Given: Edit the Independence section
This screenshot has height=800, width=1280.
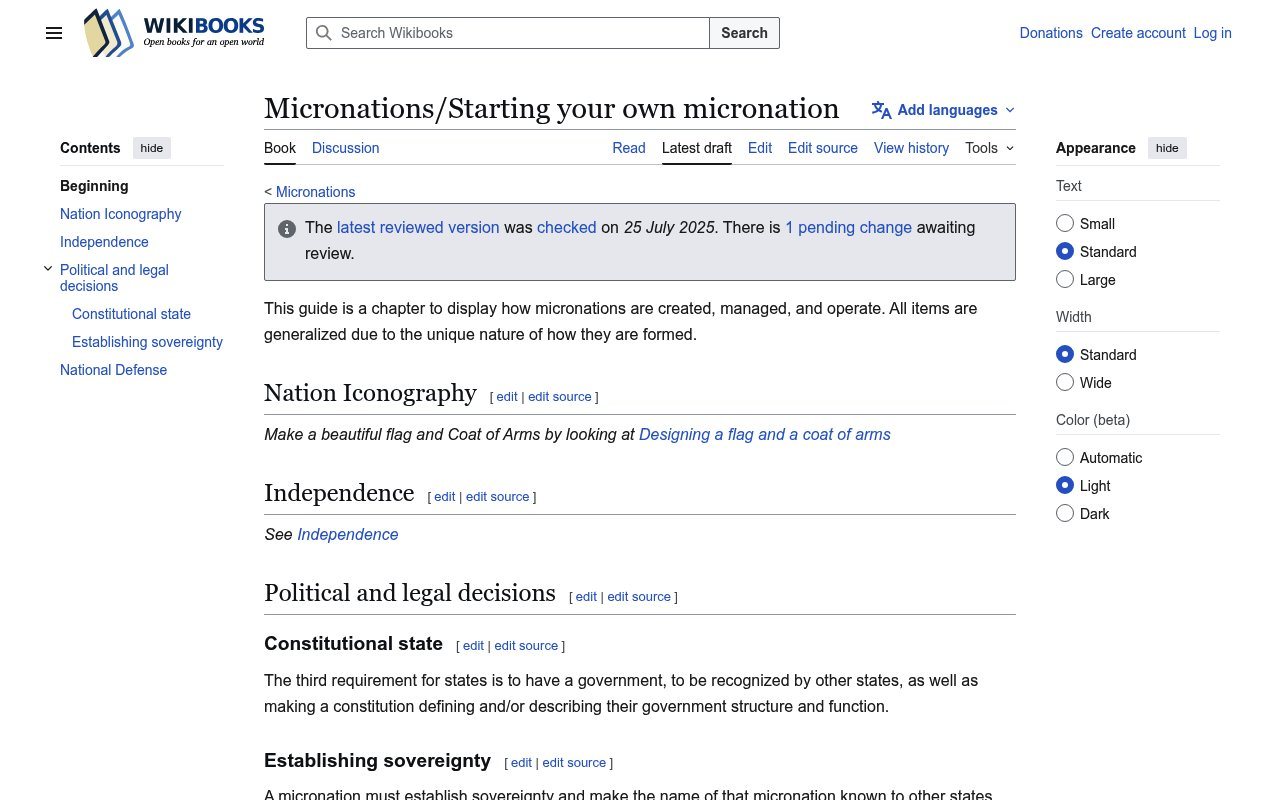Looking at the screenshot, I should pyautogui.click(x=445, y=497).
